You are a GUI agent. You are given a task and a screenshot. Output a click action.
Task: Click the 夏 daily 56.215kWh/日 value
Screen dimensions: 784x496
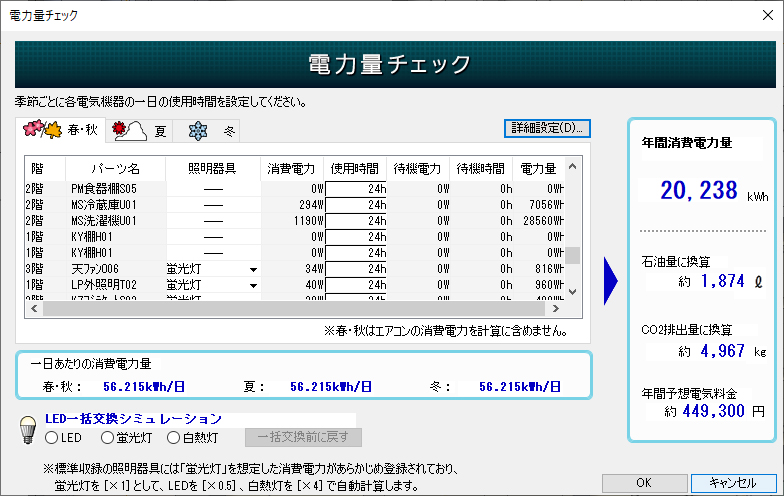coord(331,386)
